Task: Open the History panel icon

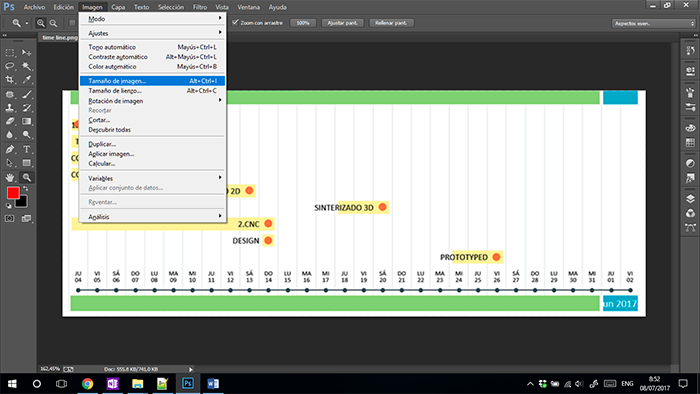Action: (690, 51)
